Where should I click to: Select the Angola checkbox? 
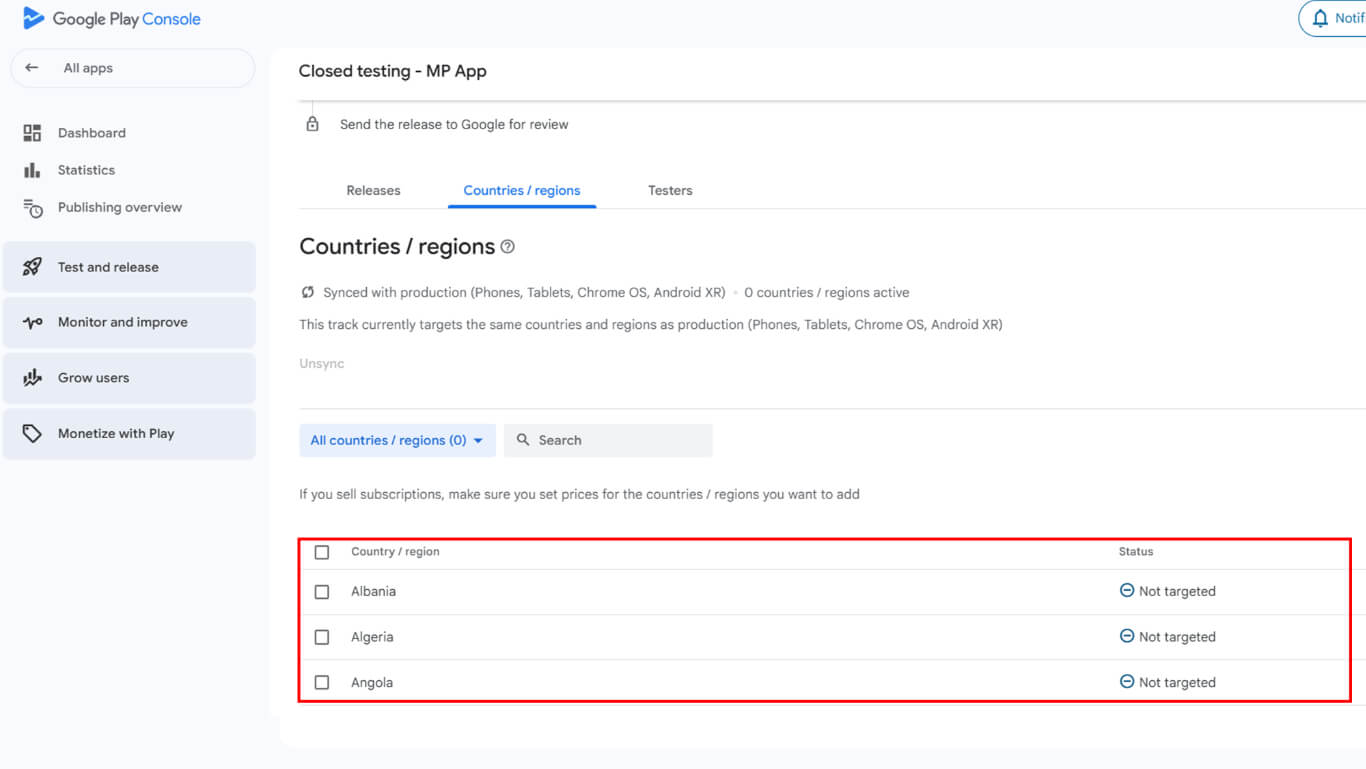[322, 682]
